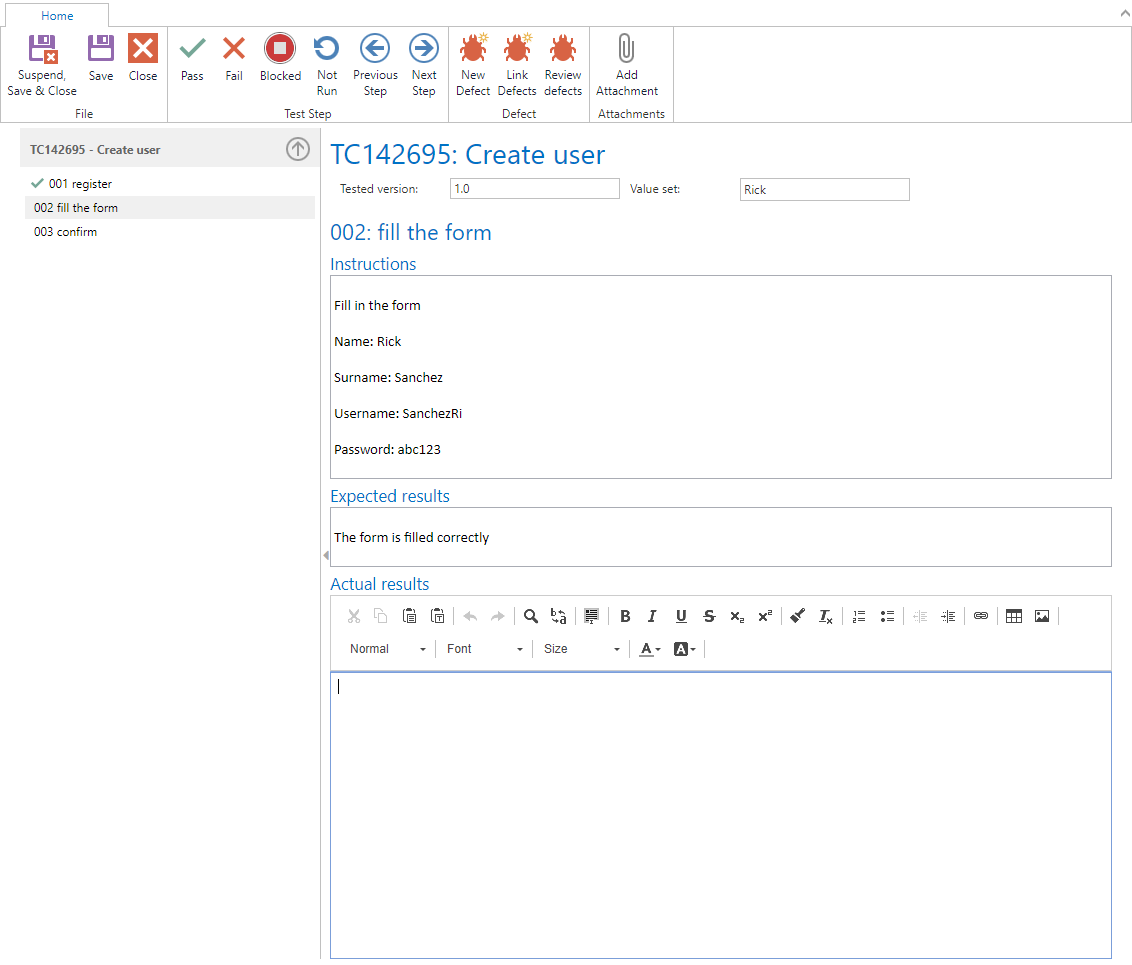This screenshot has width=1132, height=965.
Task: Click the Tested version input field
Action: point(534,189)
